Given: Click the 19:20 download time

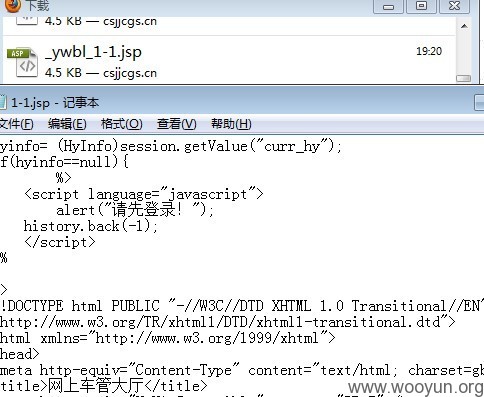Looking at the screenshot, I should point(429,51).
